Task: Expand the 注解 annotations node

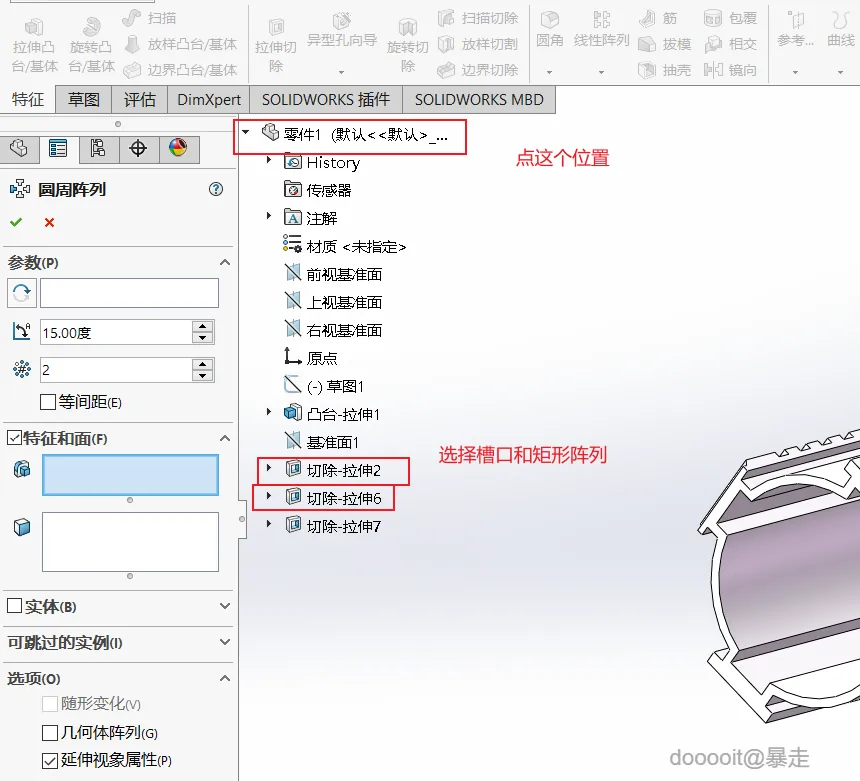Action: click(269, 216)
